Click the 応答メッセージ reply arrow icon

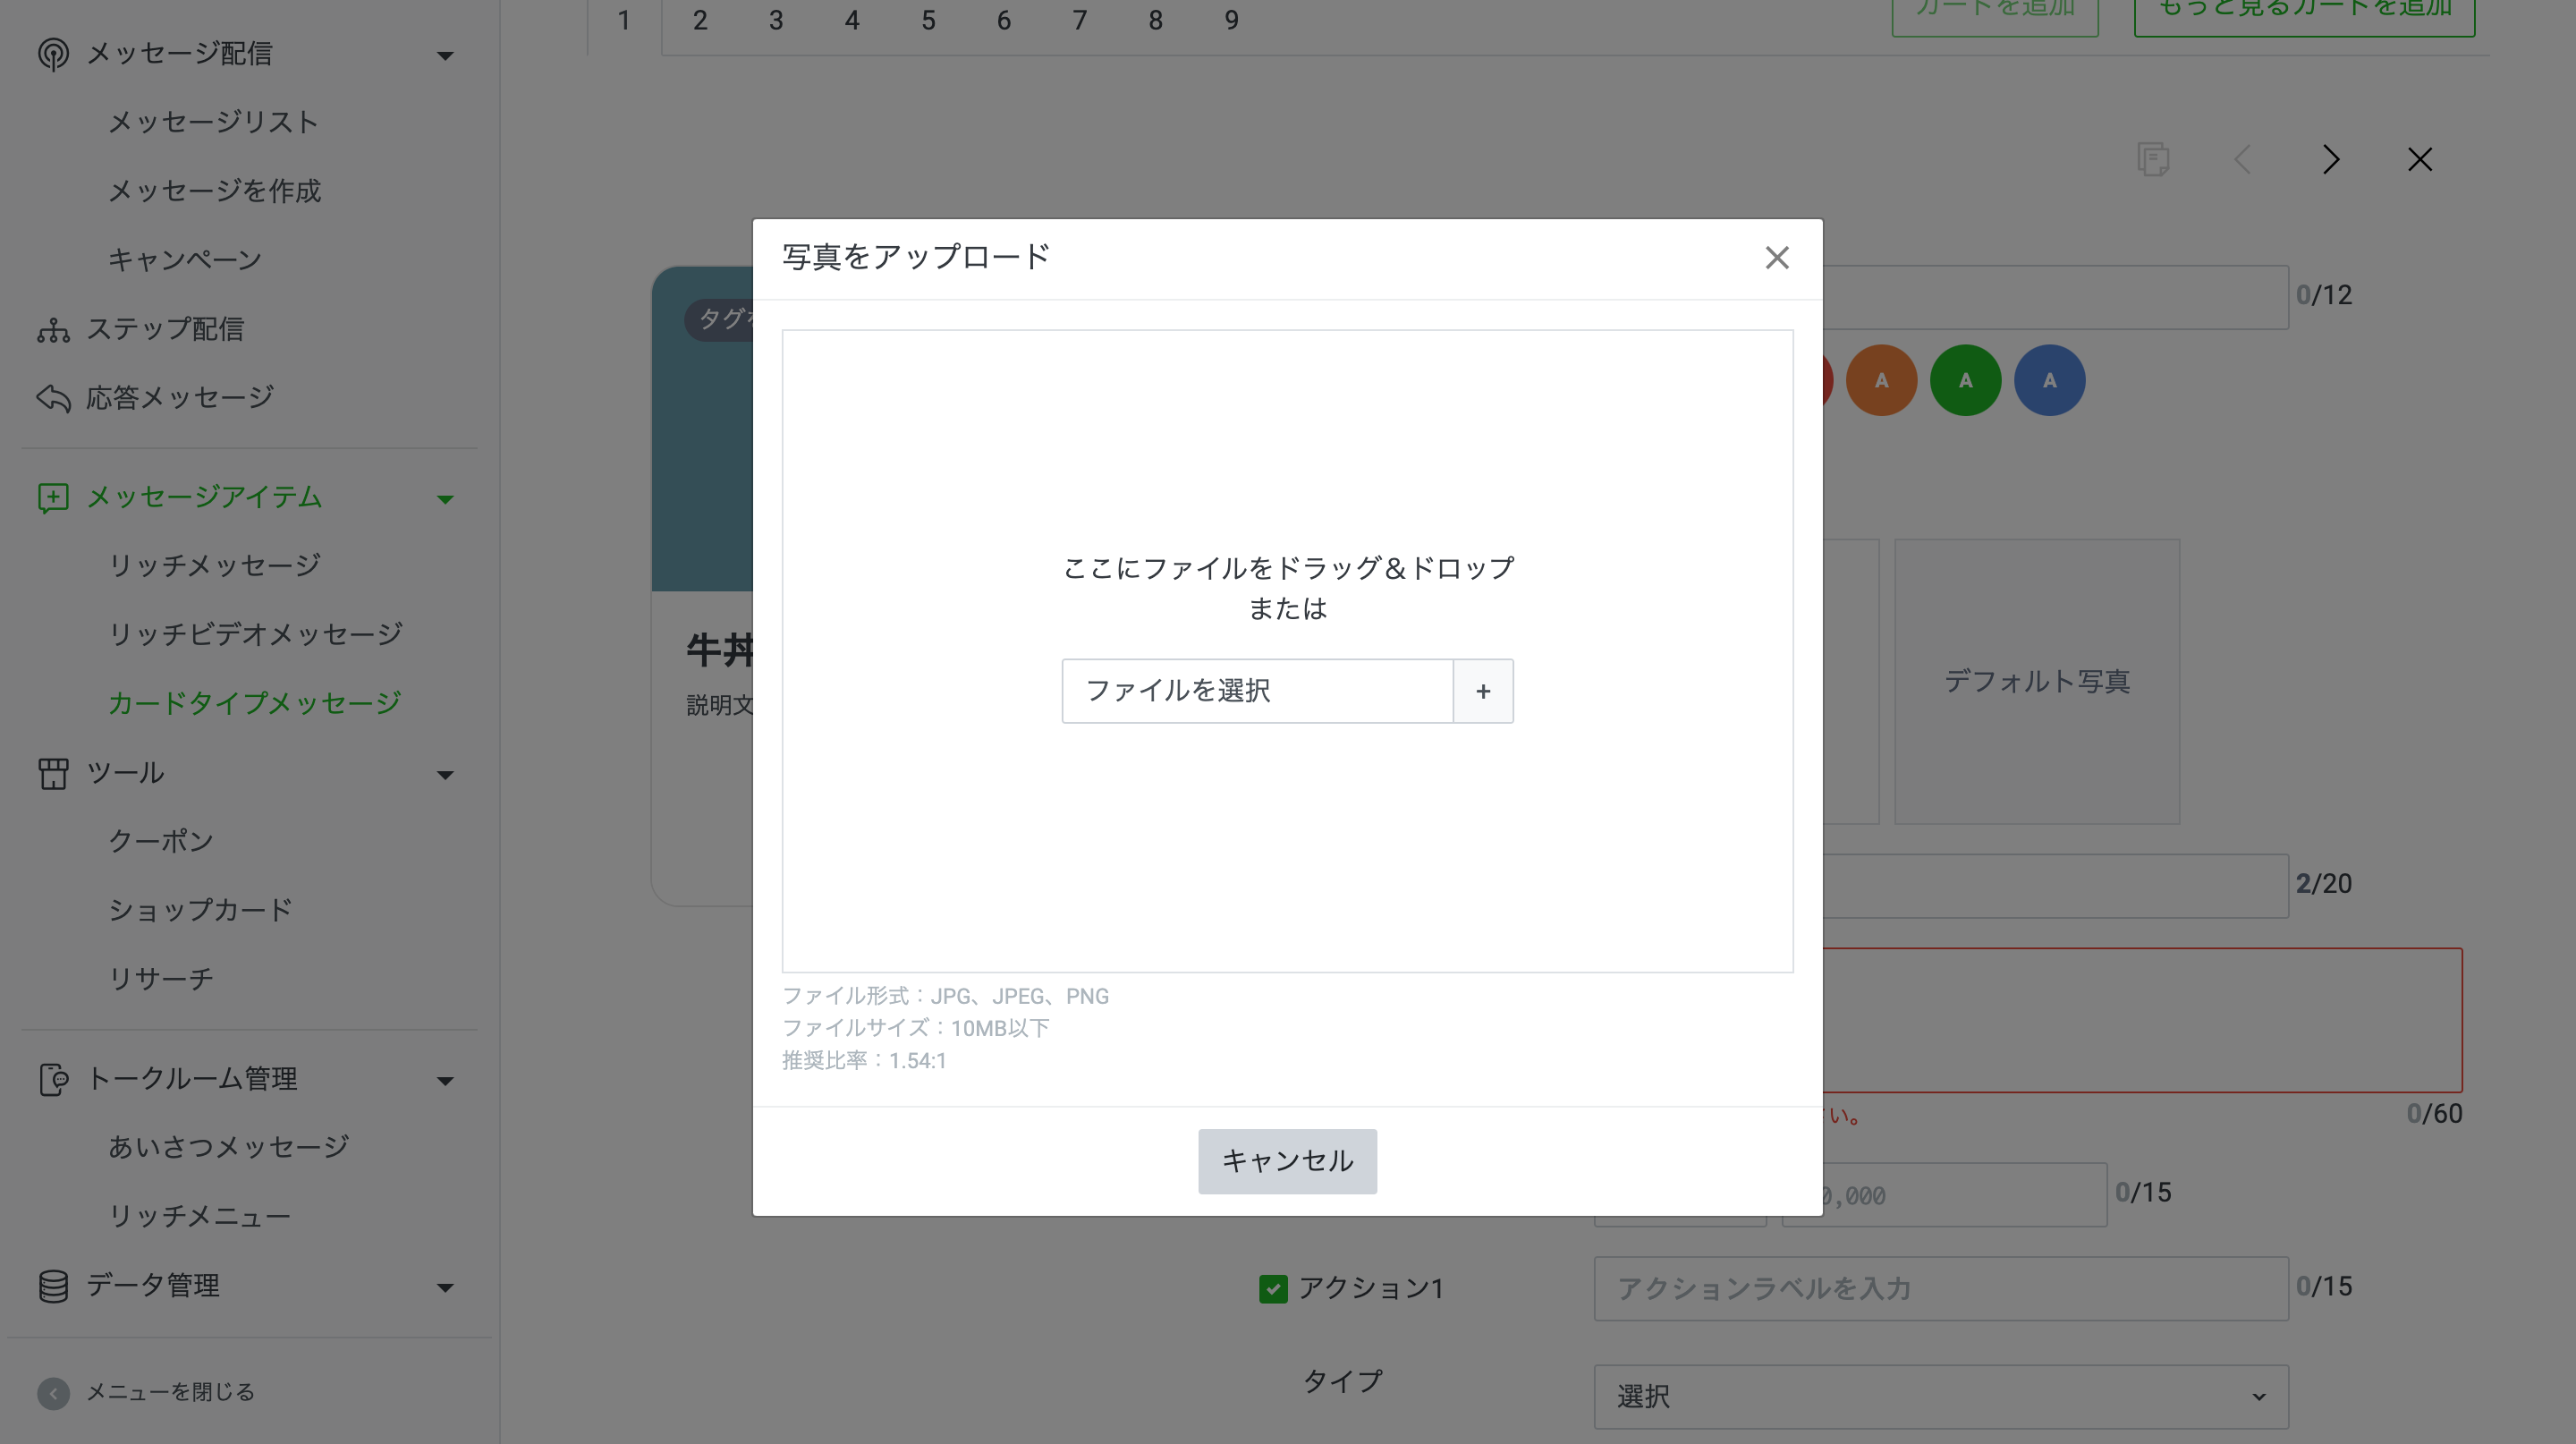click(x=53, y=398)
